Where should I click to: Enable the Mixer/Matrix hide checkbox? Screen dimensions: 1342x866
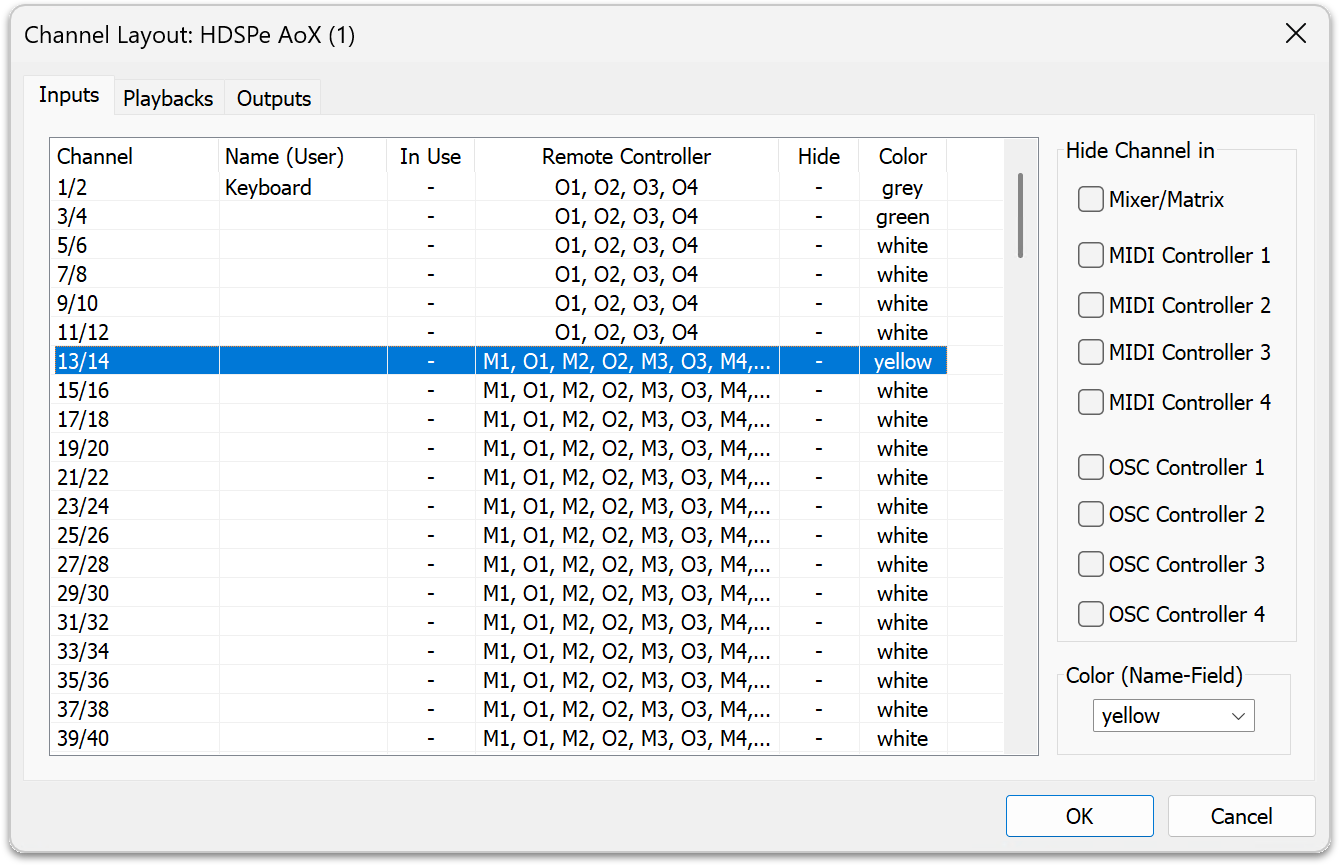(x=1091, y=200)
